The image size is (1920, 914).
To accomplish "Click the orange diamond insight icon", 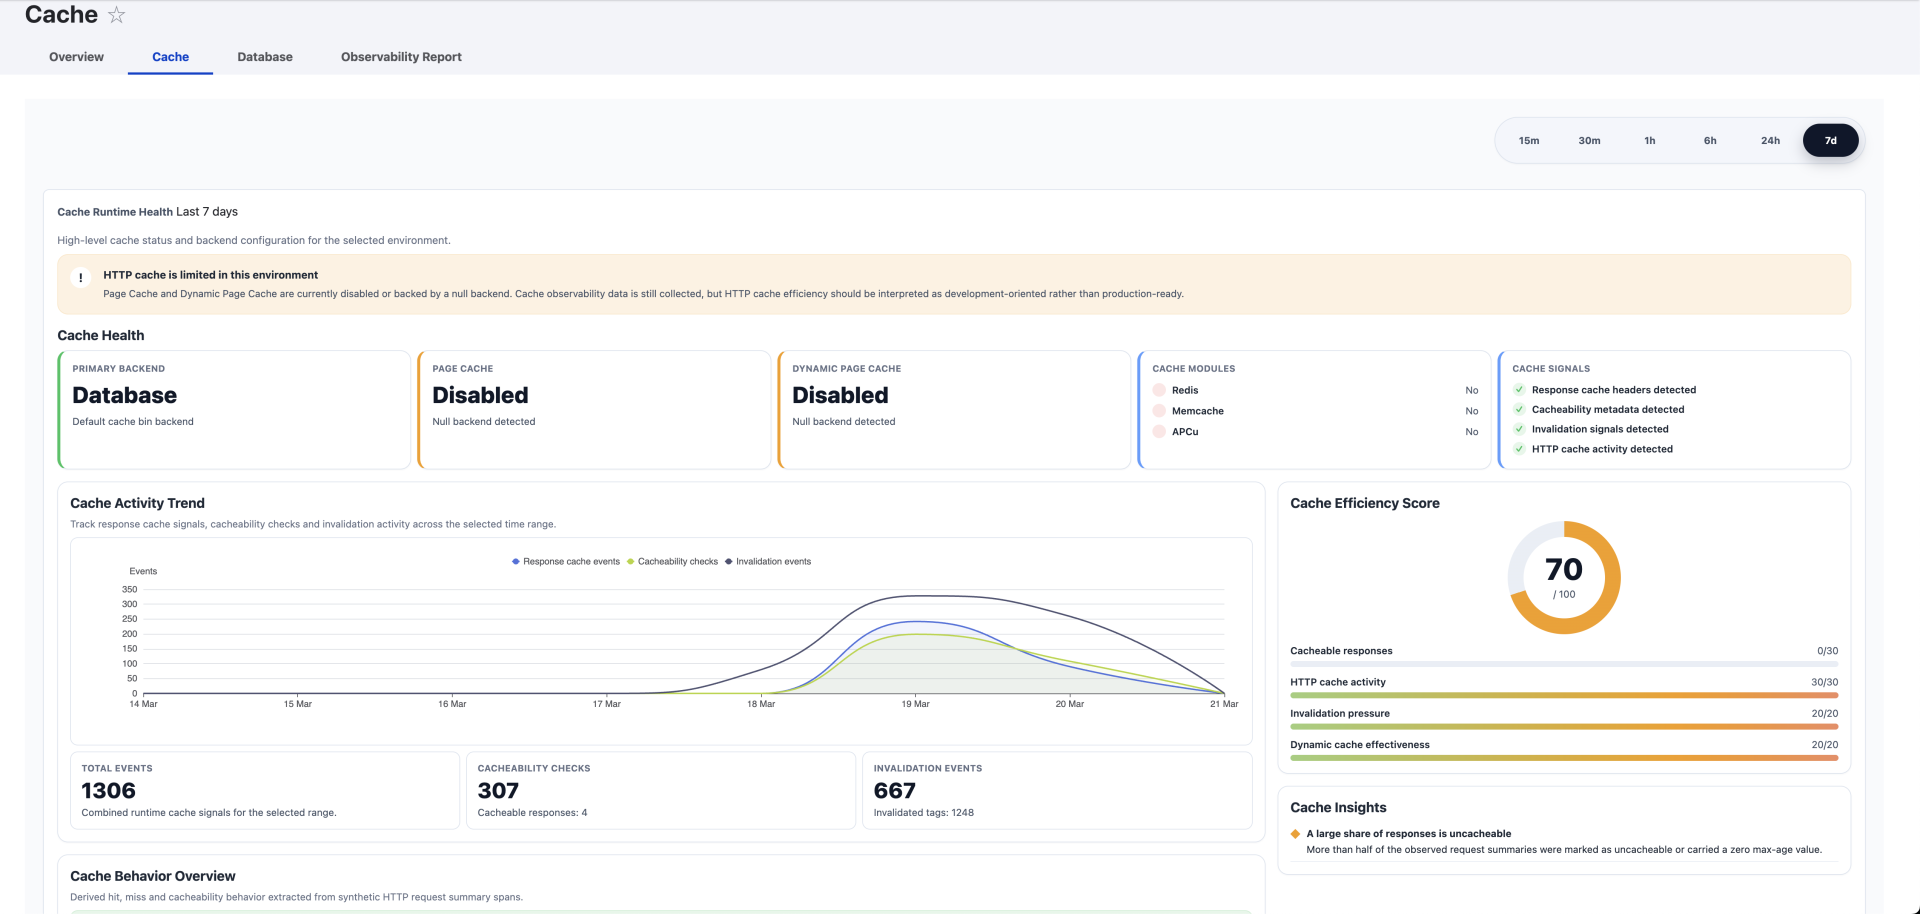I will tap(1295, 834).
